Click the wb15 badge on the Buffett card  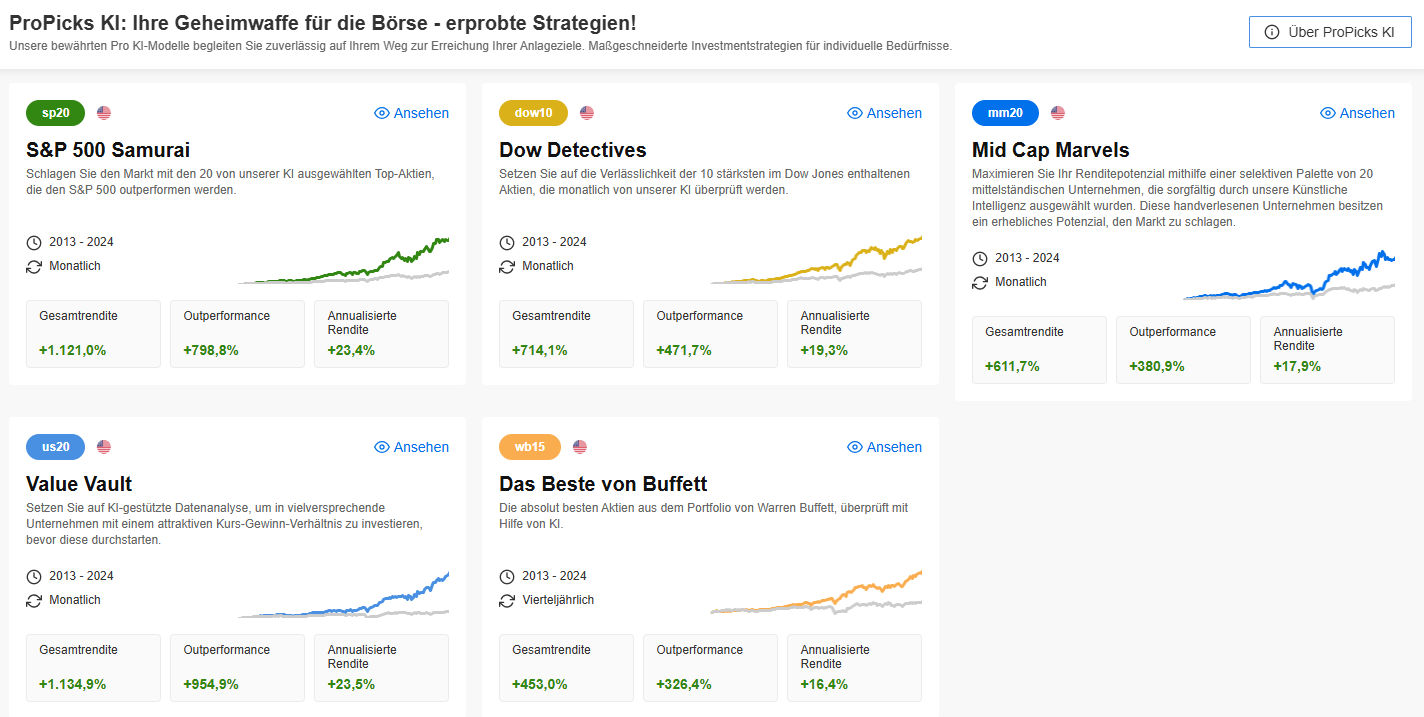528,447
